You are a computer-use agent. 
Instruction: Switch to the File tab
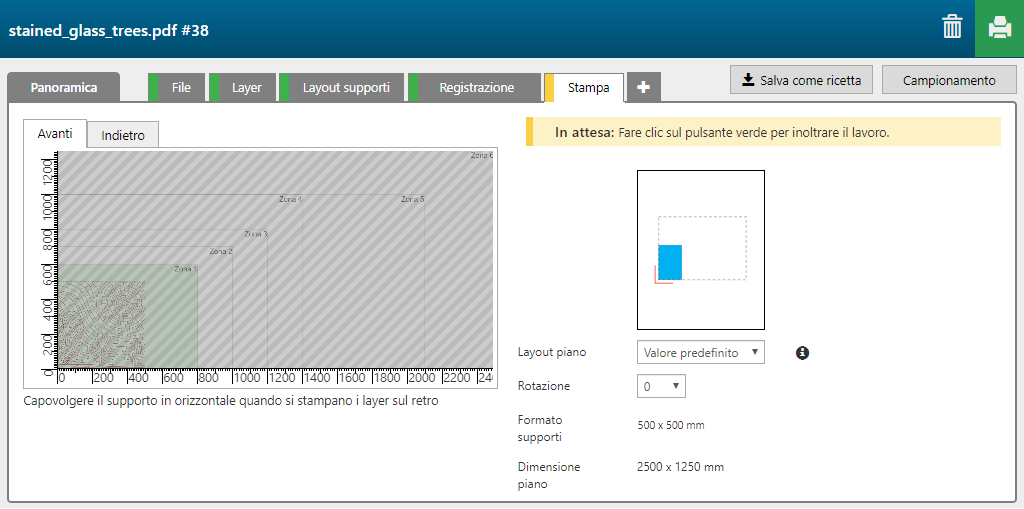click(180, 88)
